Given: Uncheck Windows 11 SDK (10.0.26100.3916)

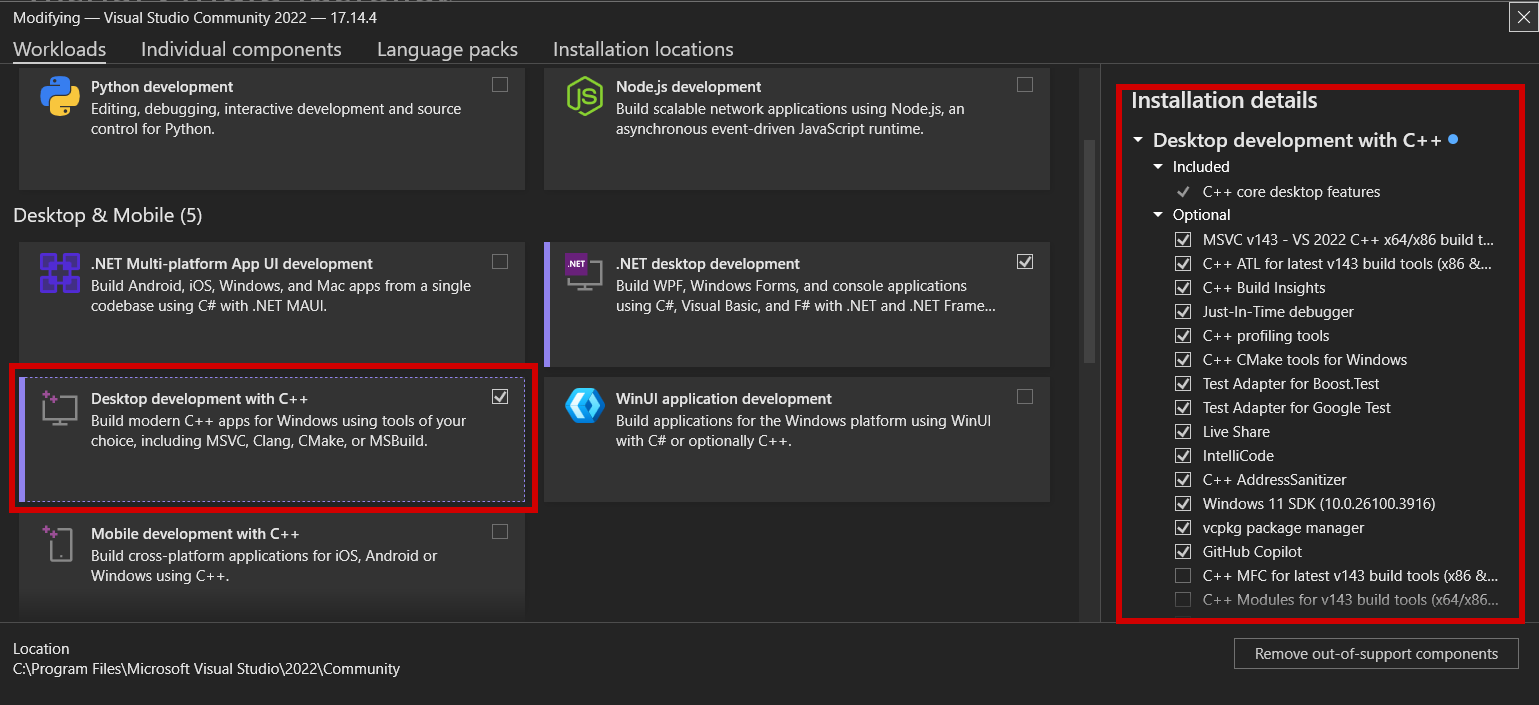Looking at the screenshot, I should coord(1183,504).
